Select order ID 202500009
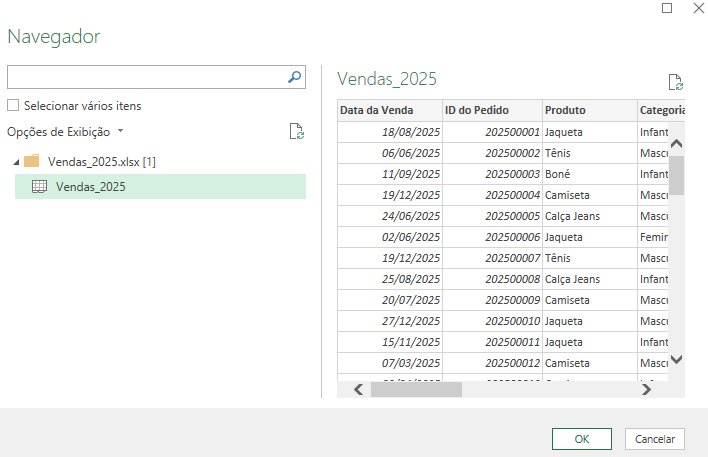This screenshot has height=457, width=708. 492,300
